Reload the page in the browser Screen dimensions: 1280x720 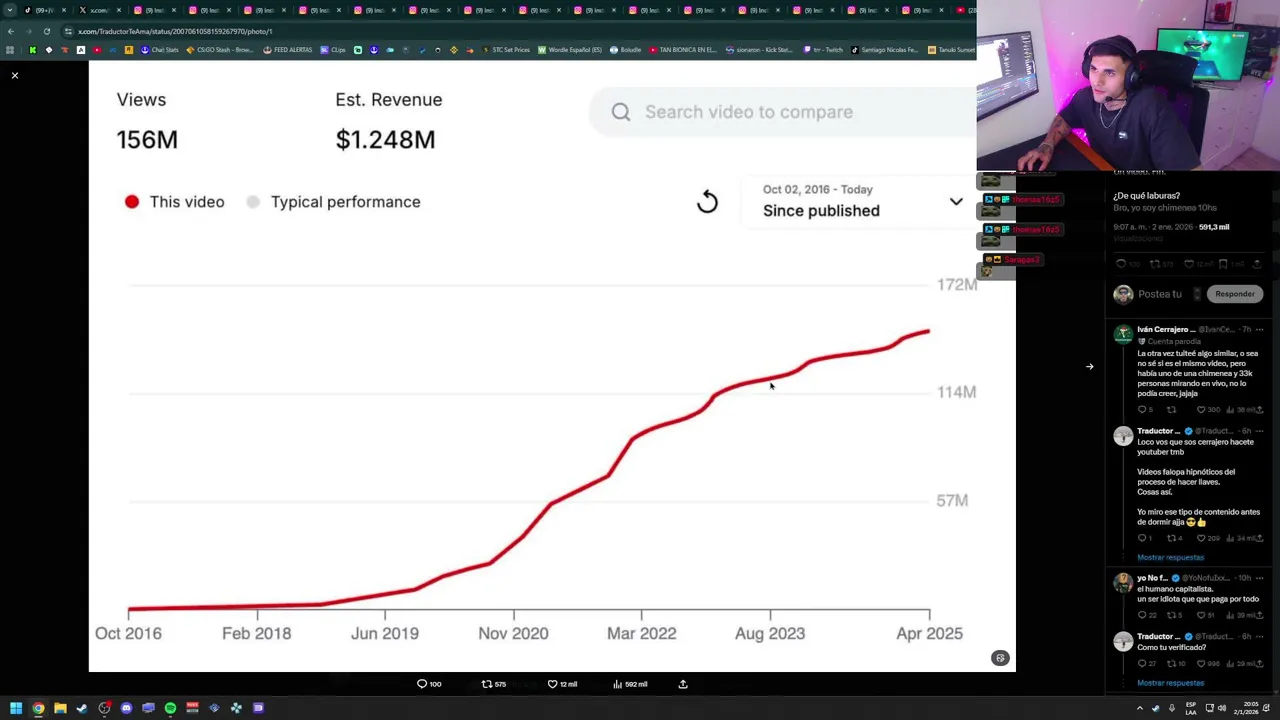(46, 31)
